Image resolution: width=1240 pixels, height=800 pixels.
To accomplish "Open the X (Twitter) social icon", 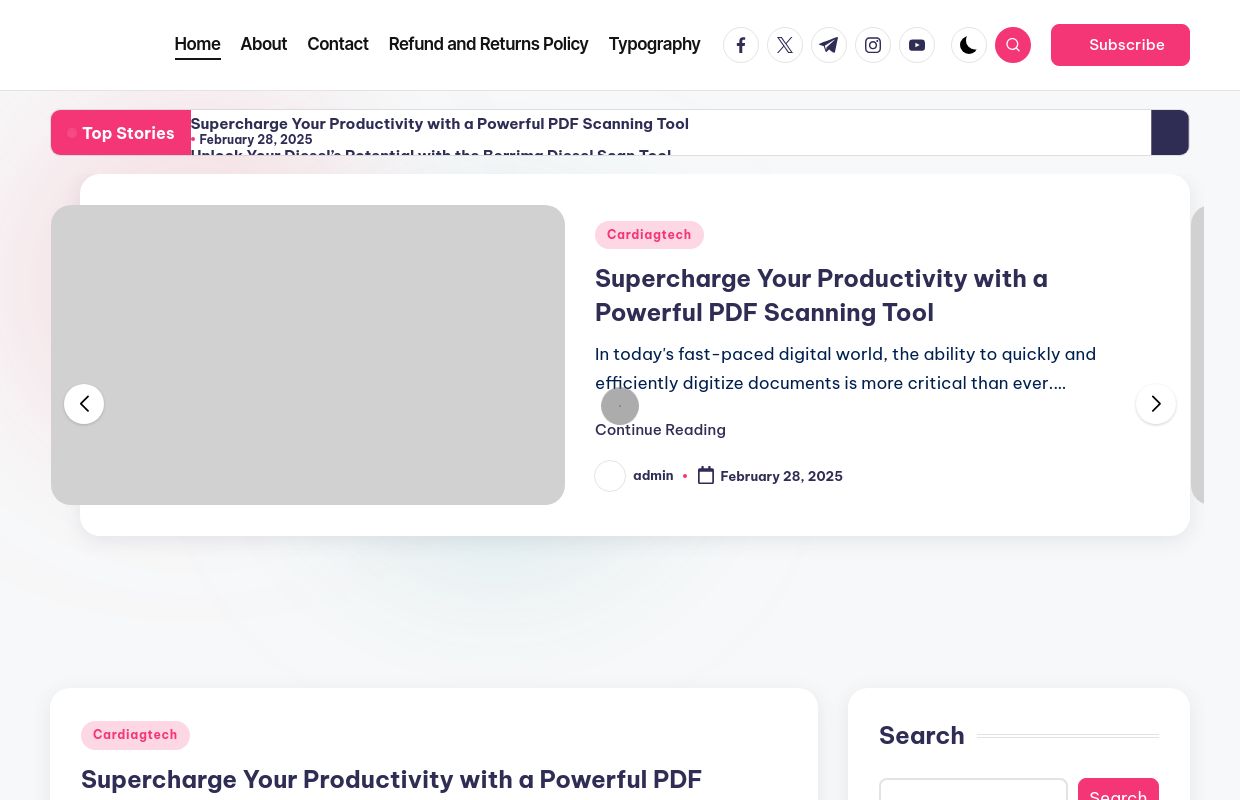I will (785, 45).
